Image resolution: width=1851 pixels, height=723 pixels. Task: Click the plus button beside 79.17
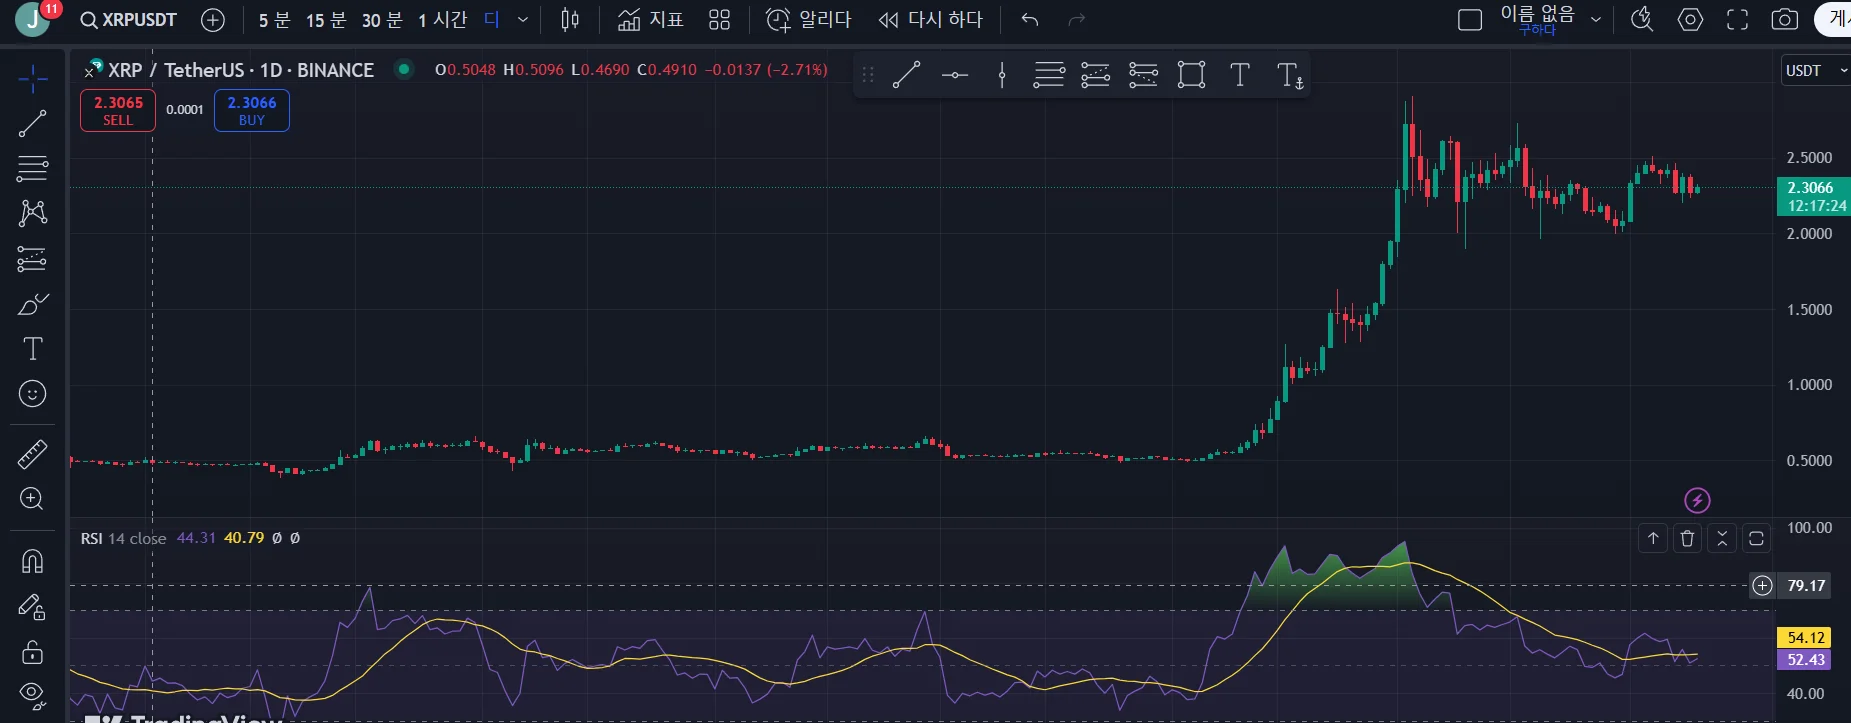pos(1762,586)
